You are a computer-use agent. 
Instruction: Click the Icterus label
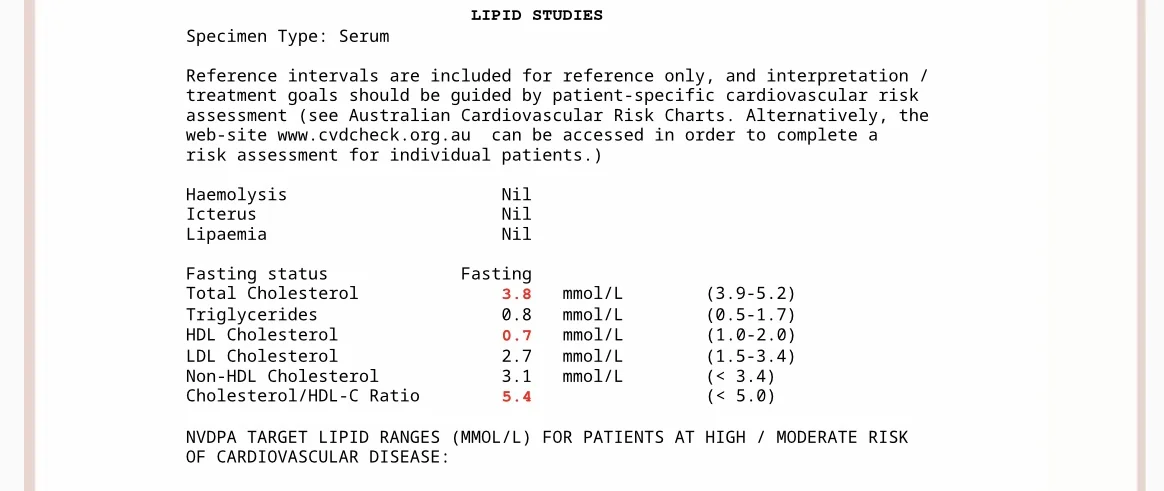pyautogui.click(x=221, y=215)
